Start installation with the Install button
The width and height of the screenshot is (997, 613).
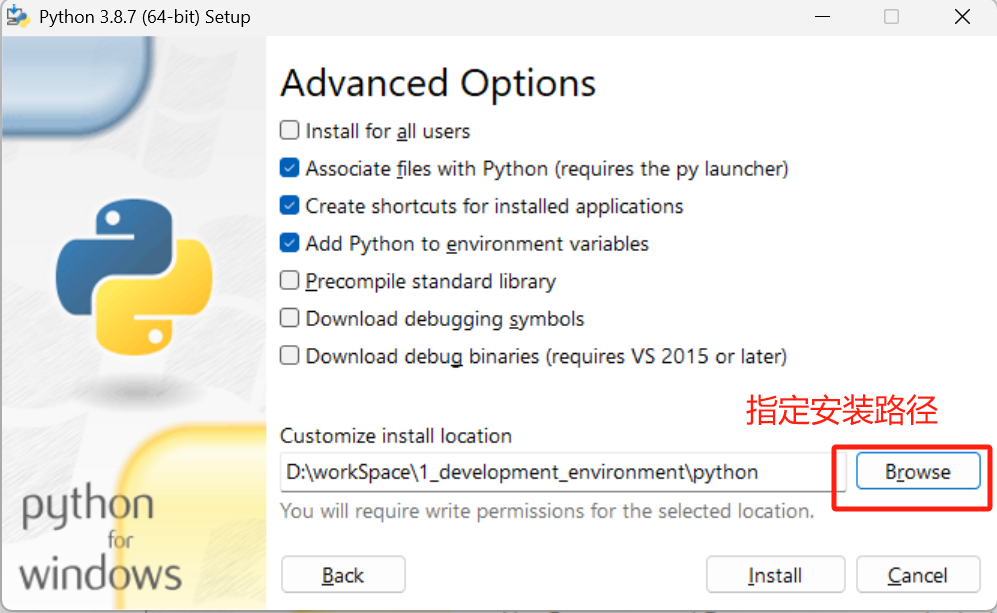(x=775, y=575)
